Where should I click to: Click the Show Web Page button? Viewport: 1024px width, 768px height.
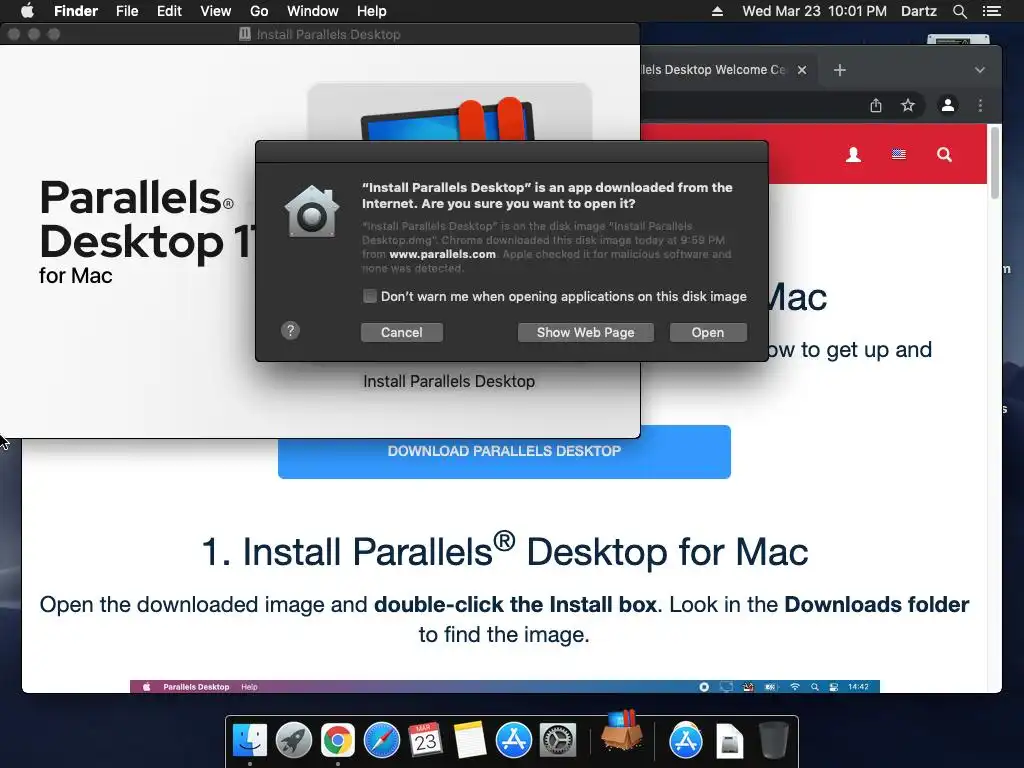[585, 332]
